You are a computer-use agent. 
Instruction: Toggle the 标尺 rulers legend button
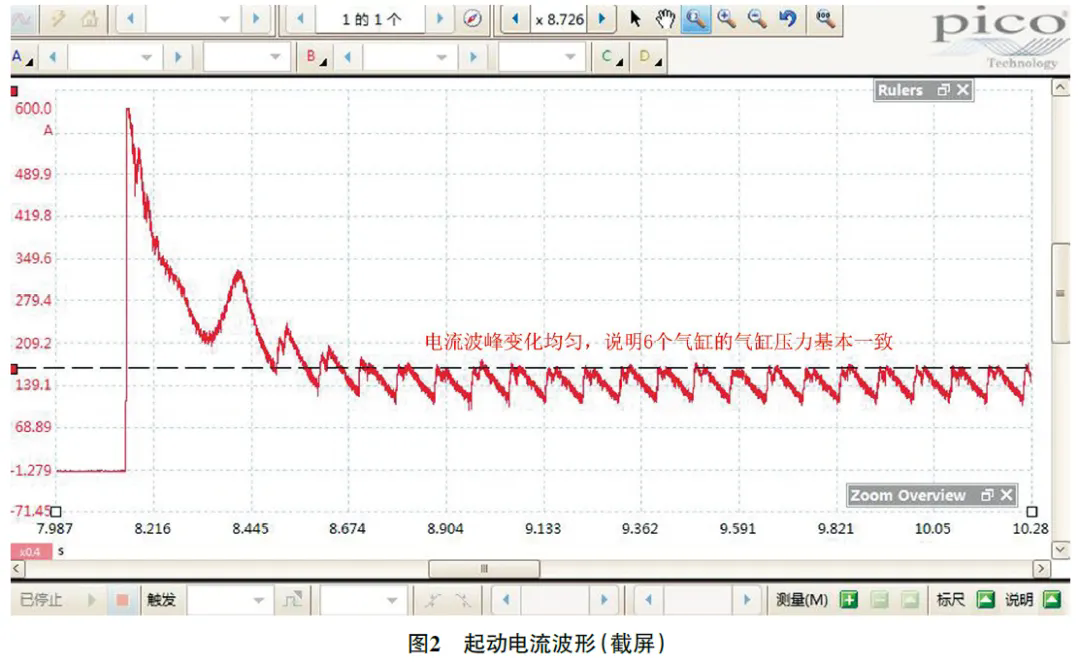click(986, 600)
